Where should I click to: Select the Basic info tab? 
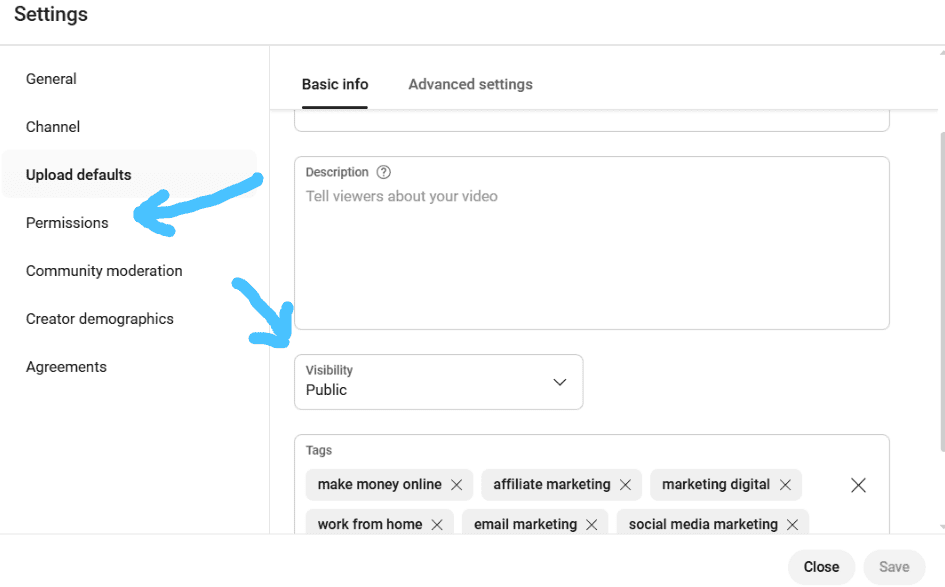(334, 84)
